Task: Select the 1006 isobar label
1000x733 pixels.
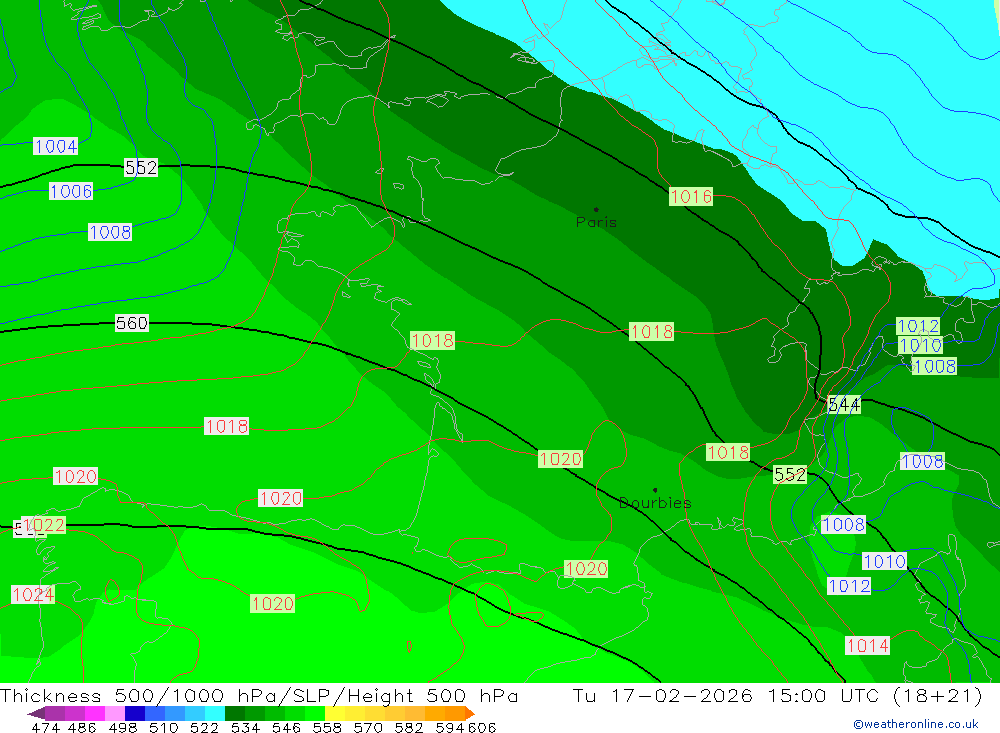Action: pyautogui.click(x=71, y=191)
